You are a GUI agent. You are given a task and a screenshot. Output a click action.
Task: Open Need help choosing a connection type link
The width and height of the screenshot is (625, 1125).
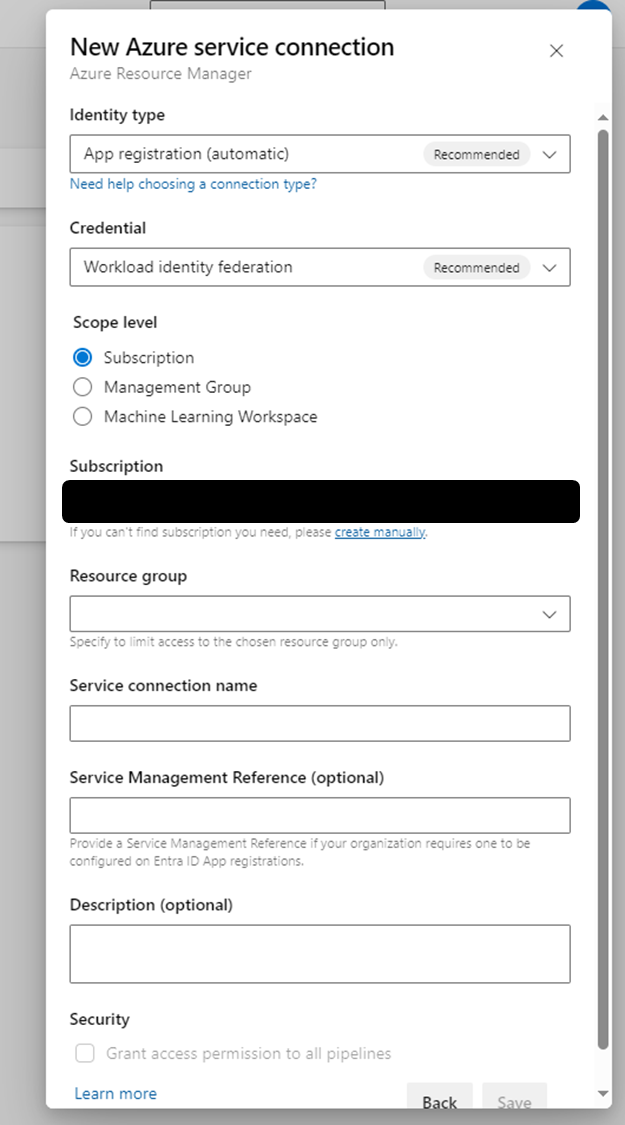(193, 184)
